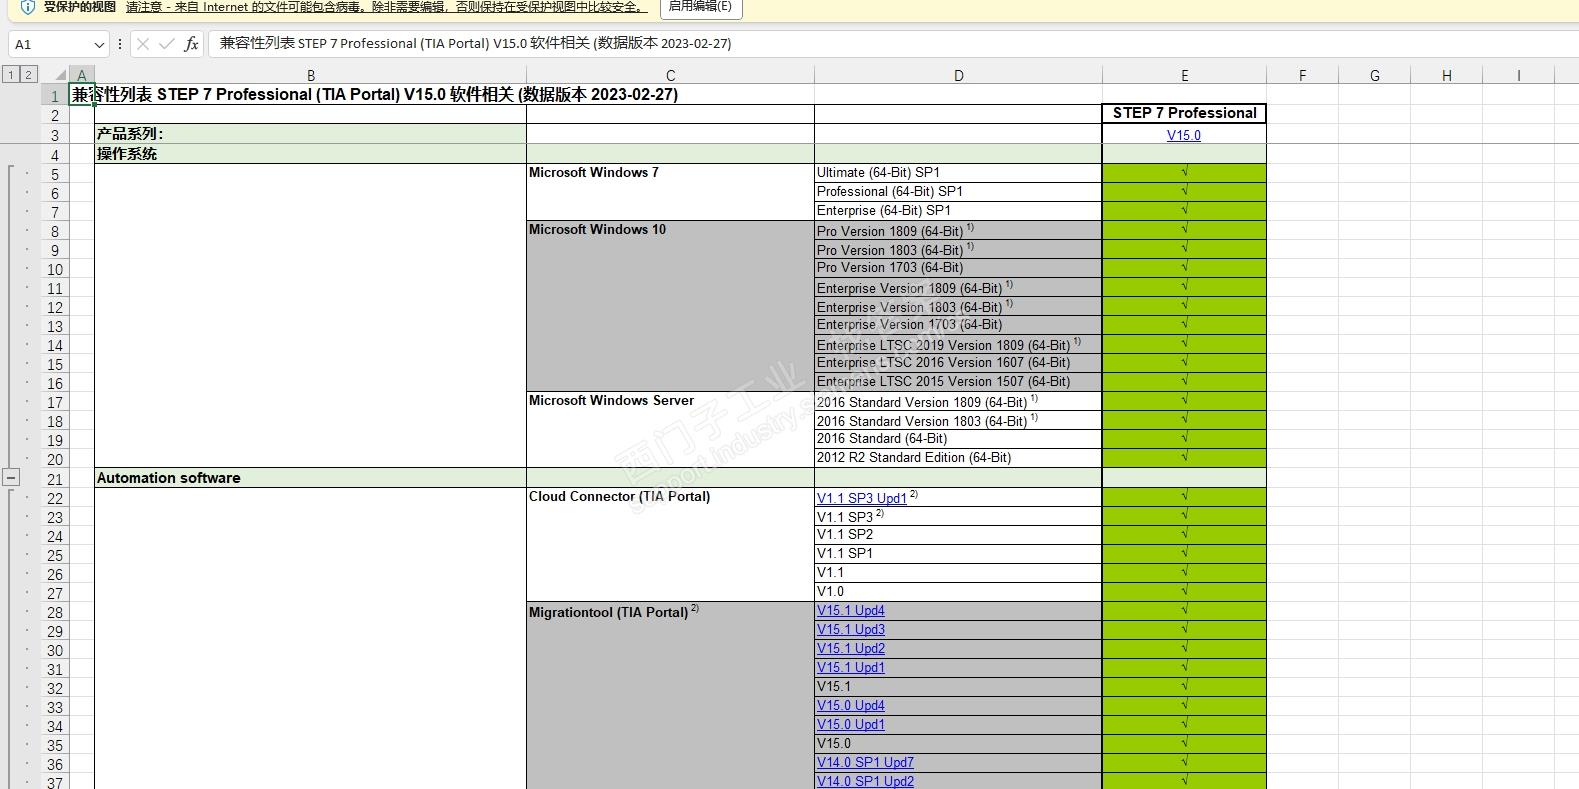Open Insert Function with the fx icon
Image resolution: width=1579 pixels, height=789 pixels.
click(191, 44)
